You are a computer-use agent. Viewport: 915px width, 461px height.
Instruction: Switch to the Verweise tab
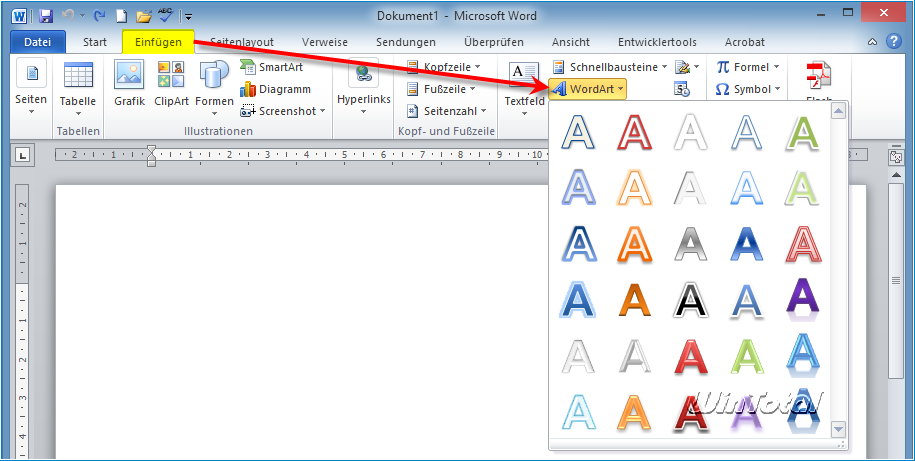[324, 42]
